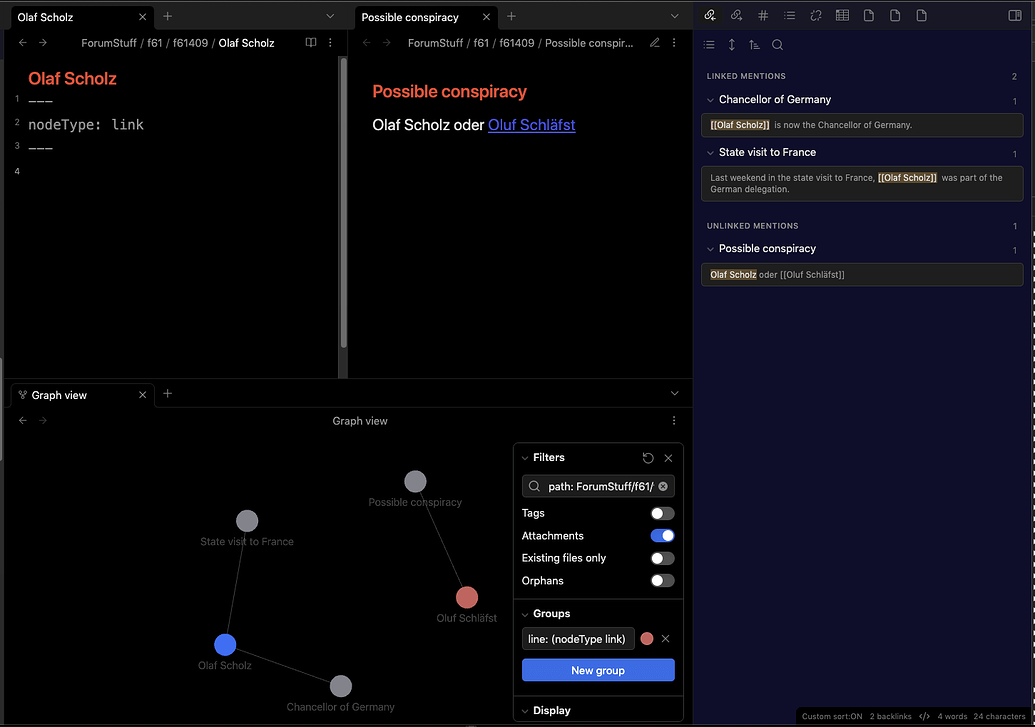Screen dimensions: 1035x727
Task: Follow the Oluf Schläfst link
Action: 531,125
